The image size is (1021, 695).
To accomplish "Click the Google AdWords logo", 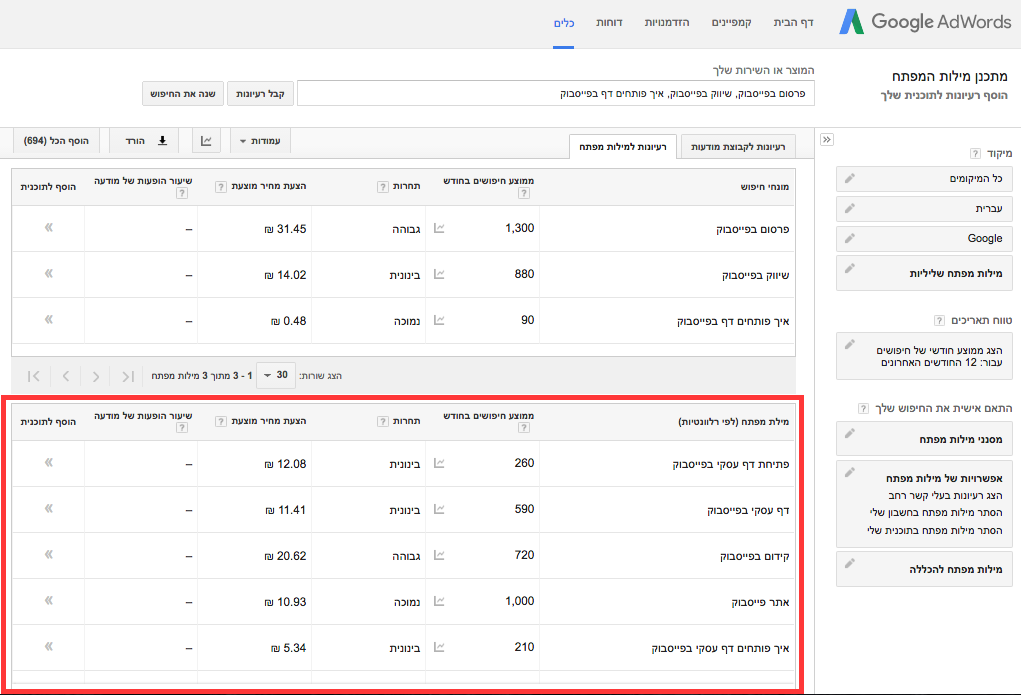I will click(925, 21).
